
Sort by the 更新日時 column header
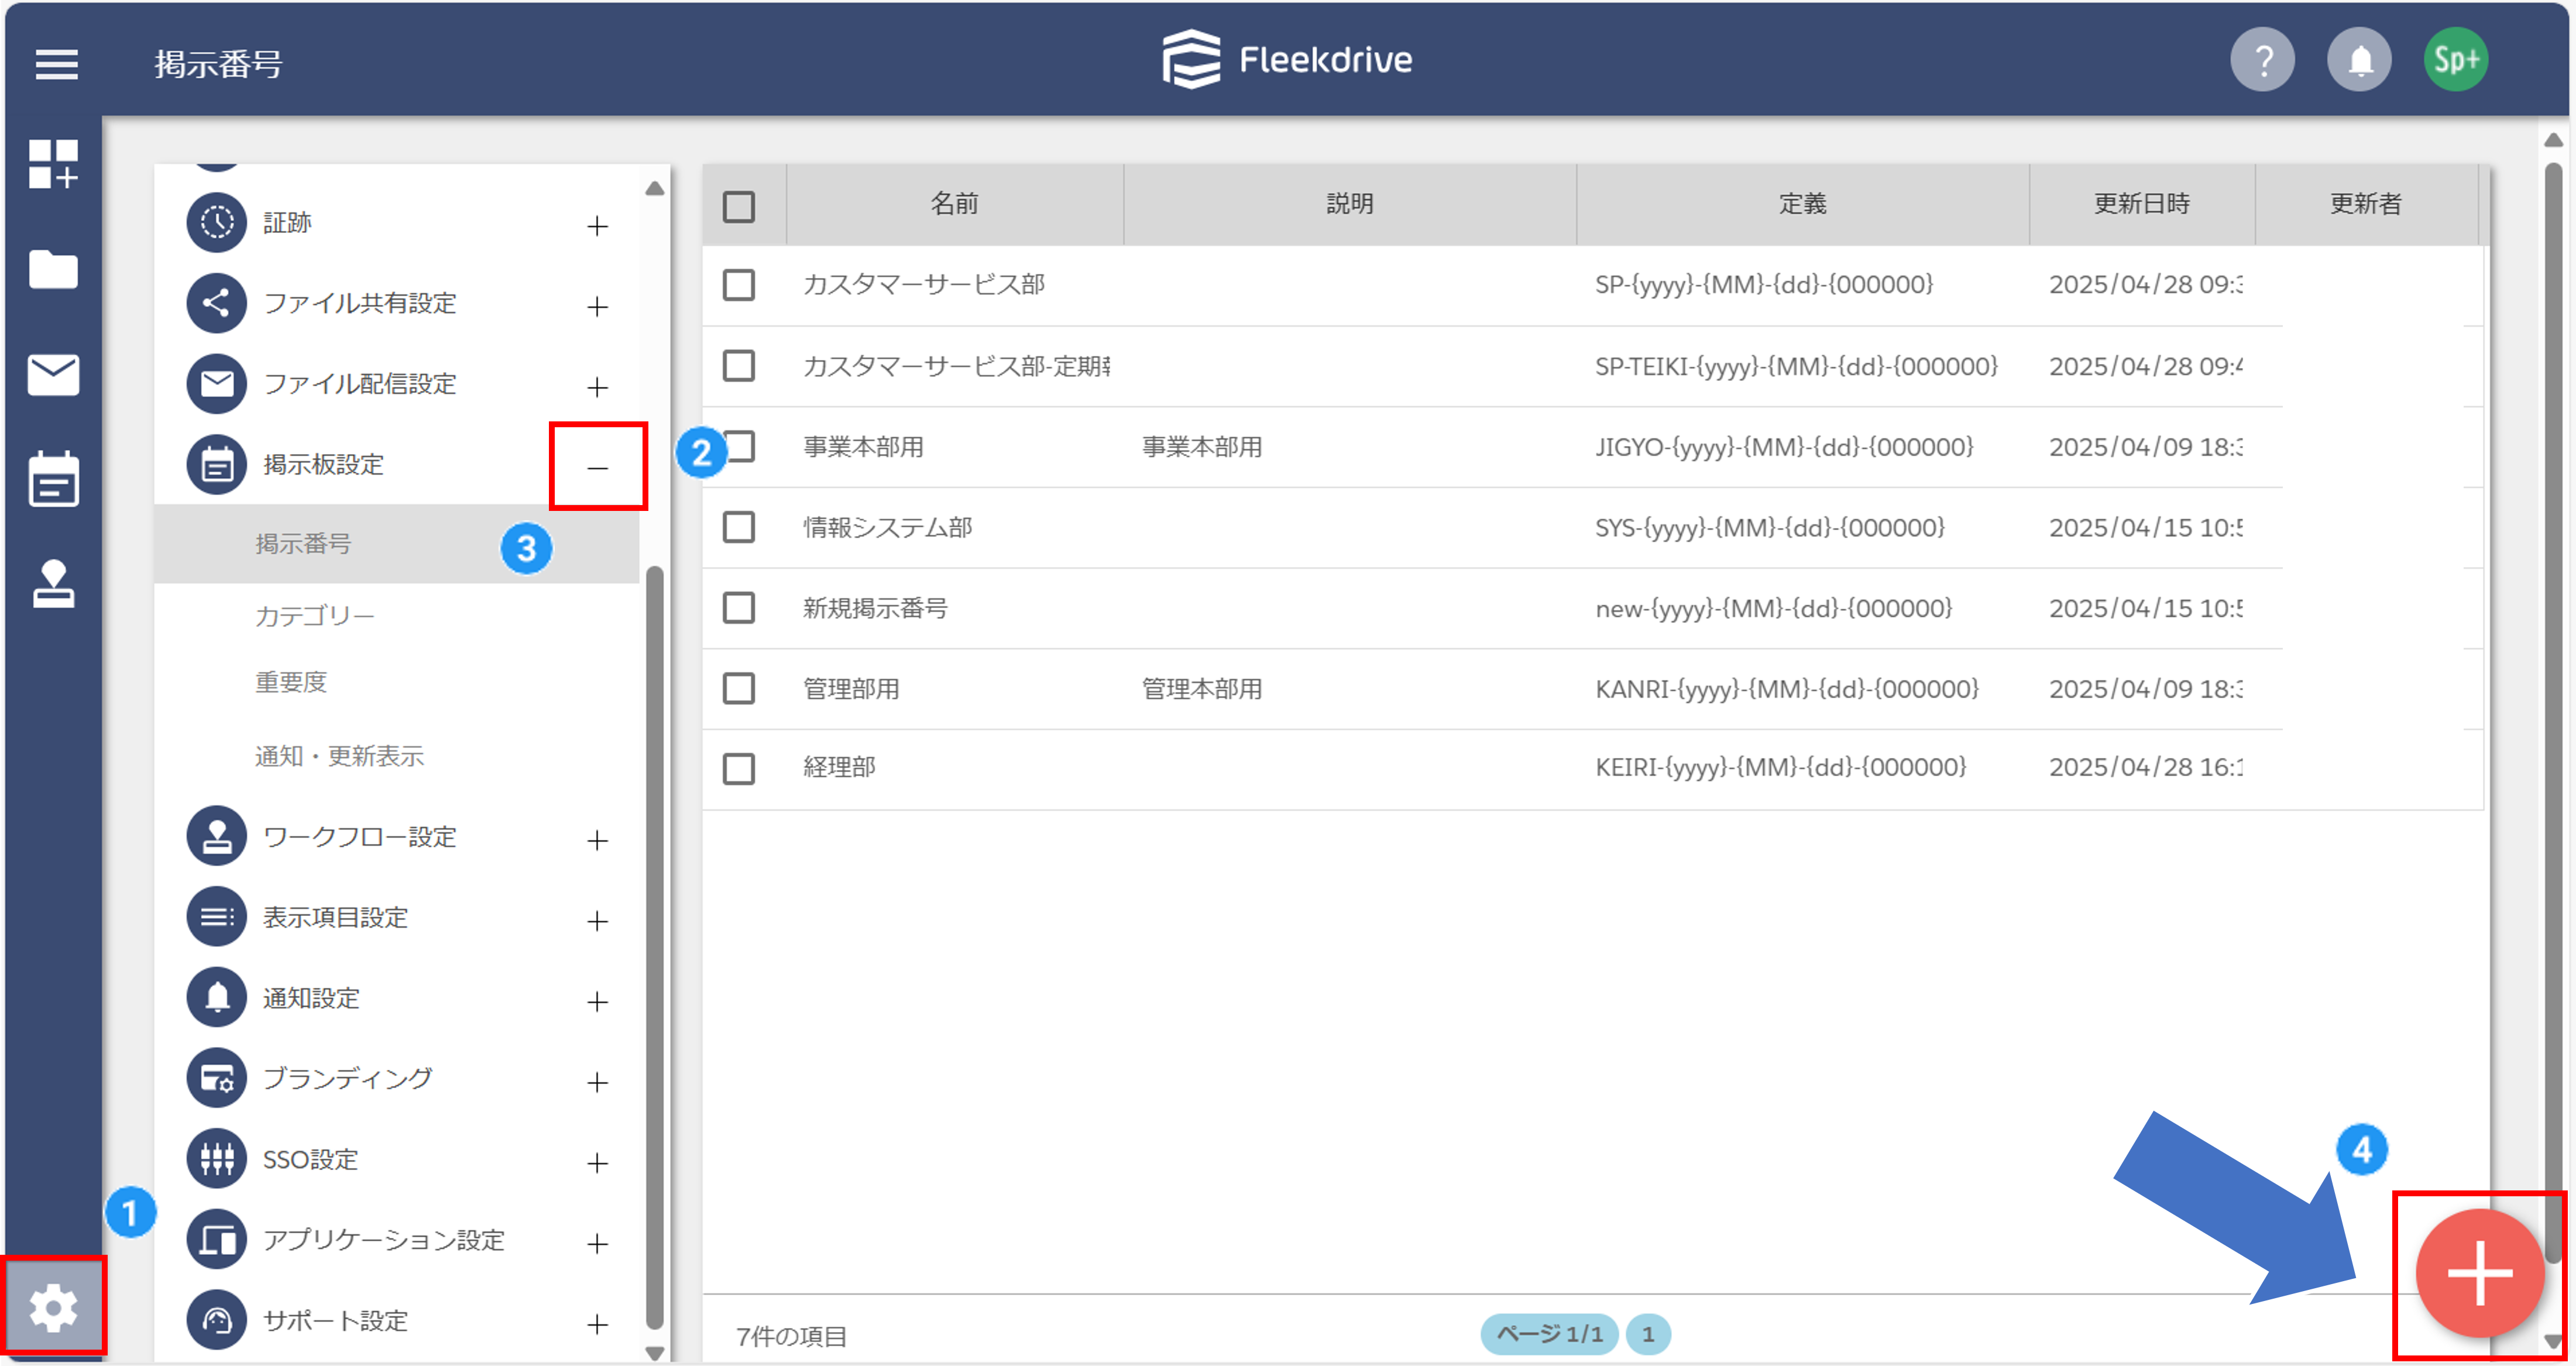[2142, 204]
